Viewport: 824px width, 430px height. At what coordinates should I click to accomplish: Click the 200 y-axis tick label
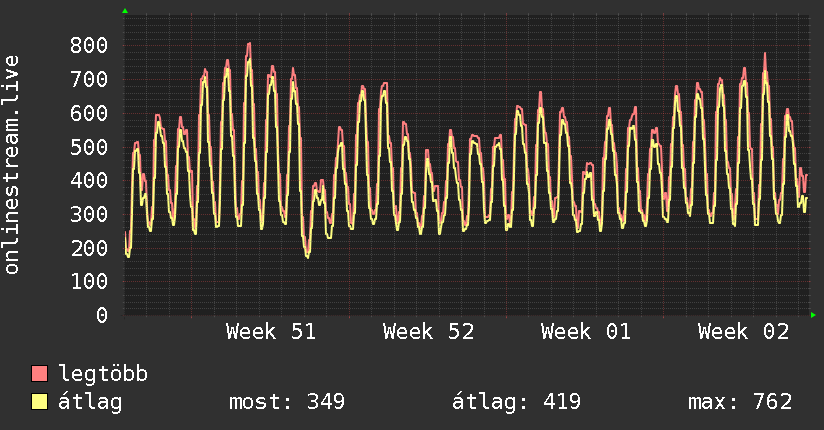click(89, 248)
